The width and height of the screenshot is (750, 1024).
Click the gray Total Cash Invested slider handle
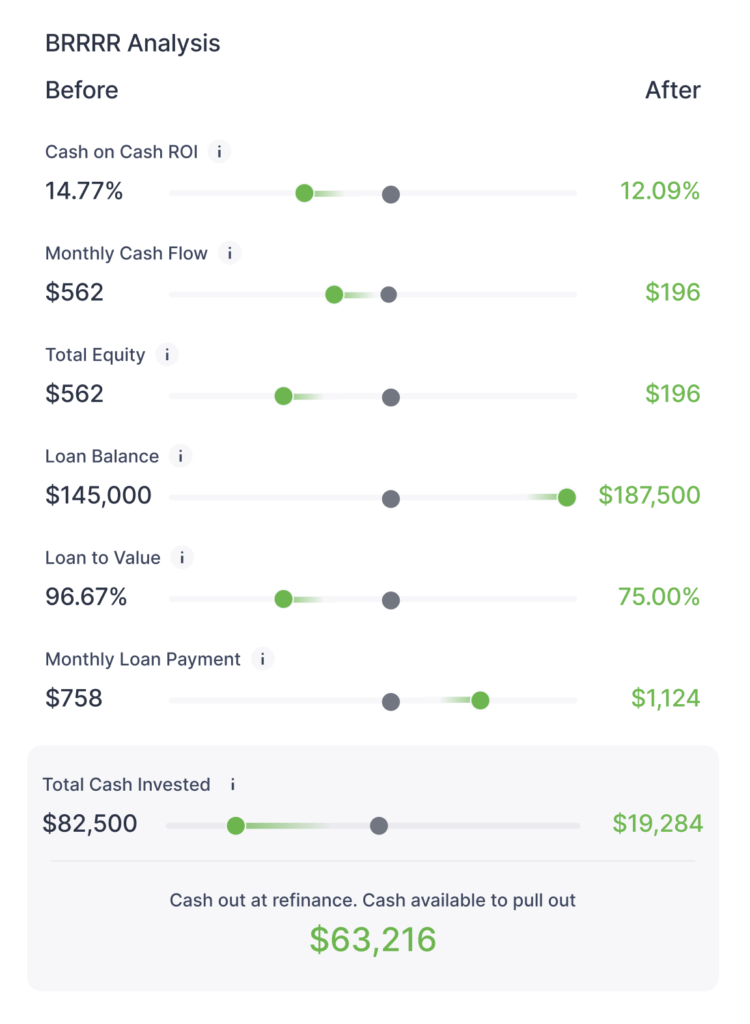click(379, 825)
